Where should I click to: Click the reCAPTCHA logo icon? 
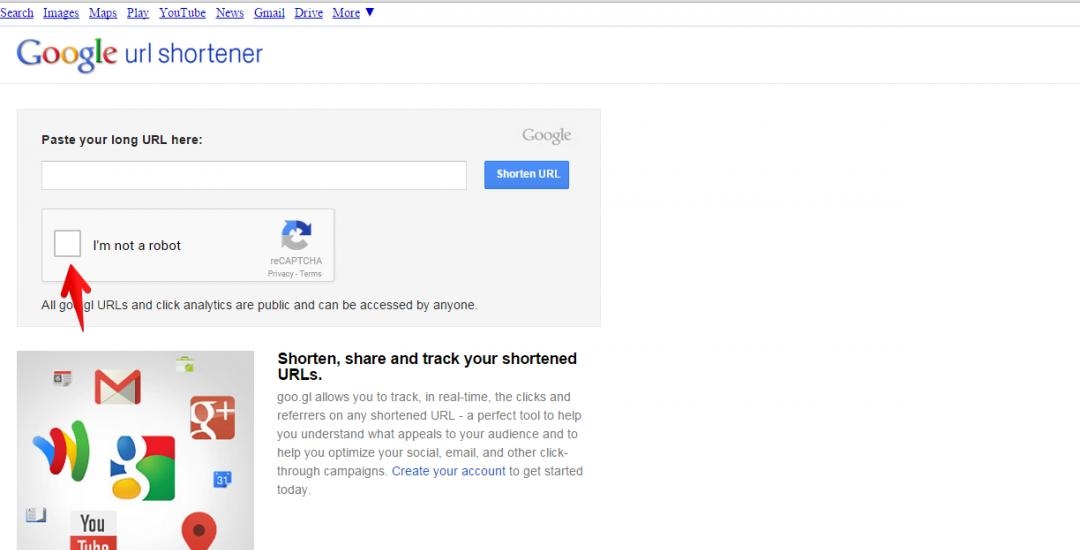pyautogui.click(x=296, y=235)
